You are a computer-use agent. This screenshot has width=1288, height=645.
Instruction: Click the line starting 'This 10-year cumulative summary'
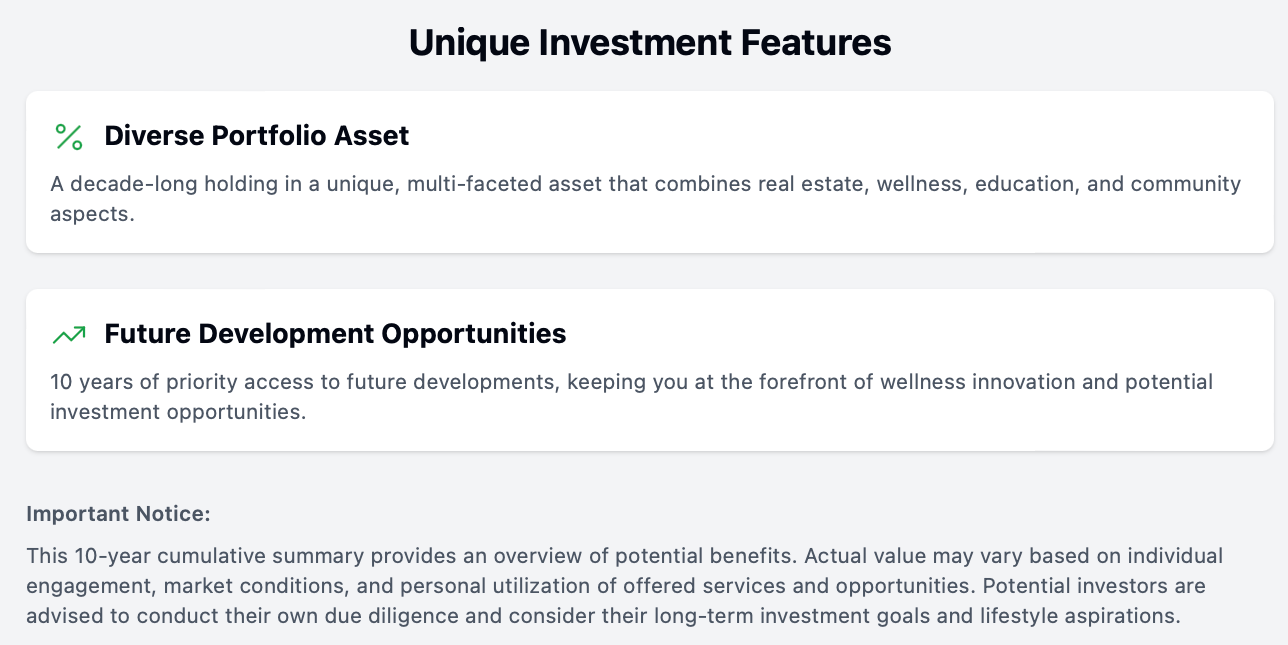(x=625, y=555)
